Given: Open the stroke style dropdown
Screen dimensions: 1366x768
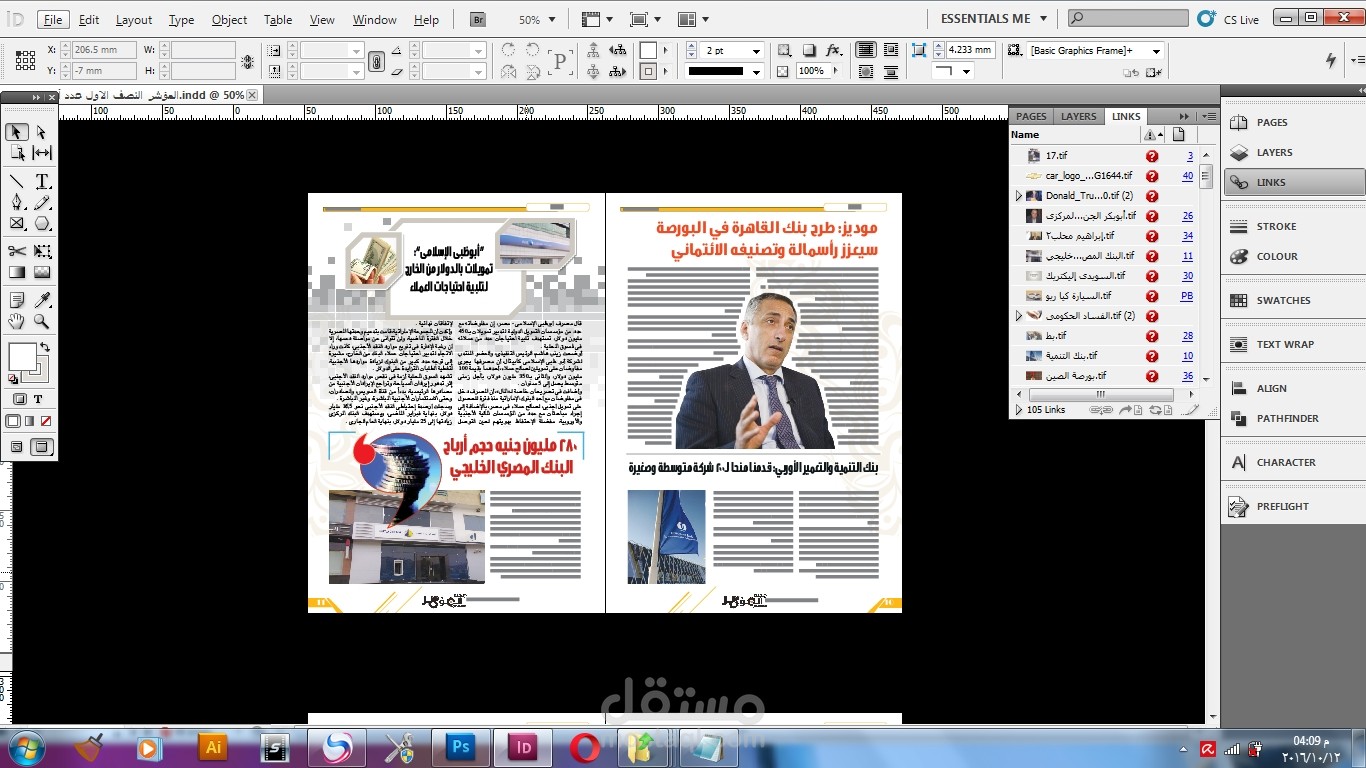Looking at the screenshot, I should click(x=756, y=72).
